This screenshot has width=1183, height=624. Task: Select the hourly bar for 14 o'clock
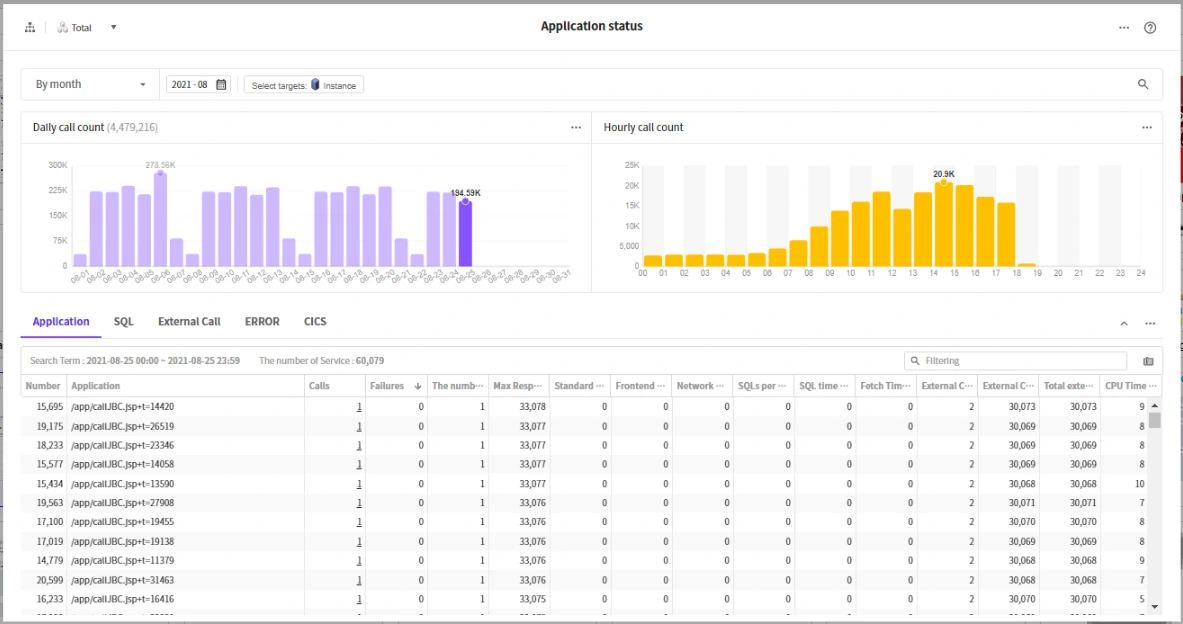click(x=943, y=224)
